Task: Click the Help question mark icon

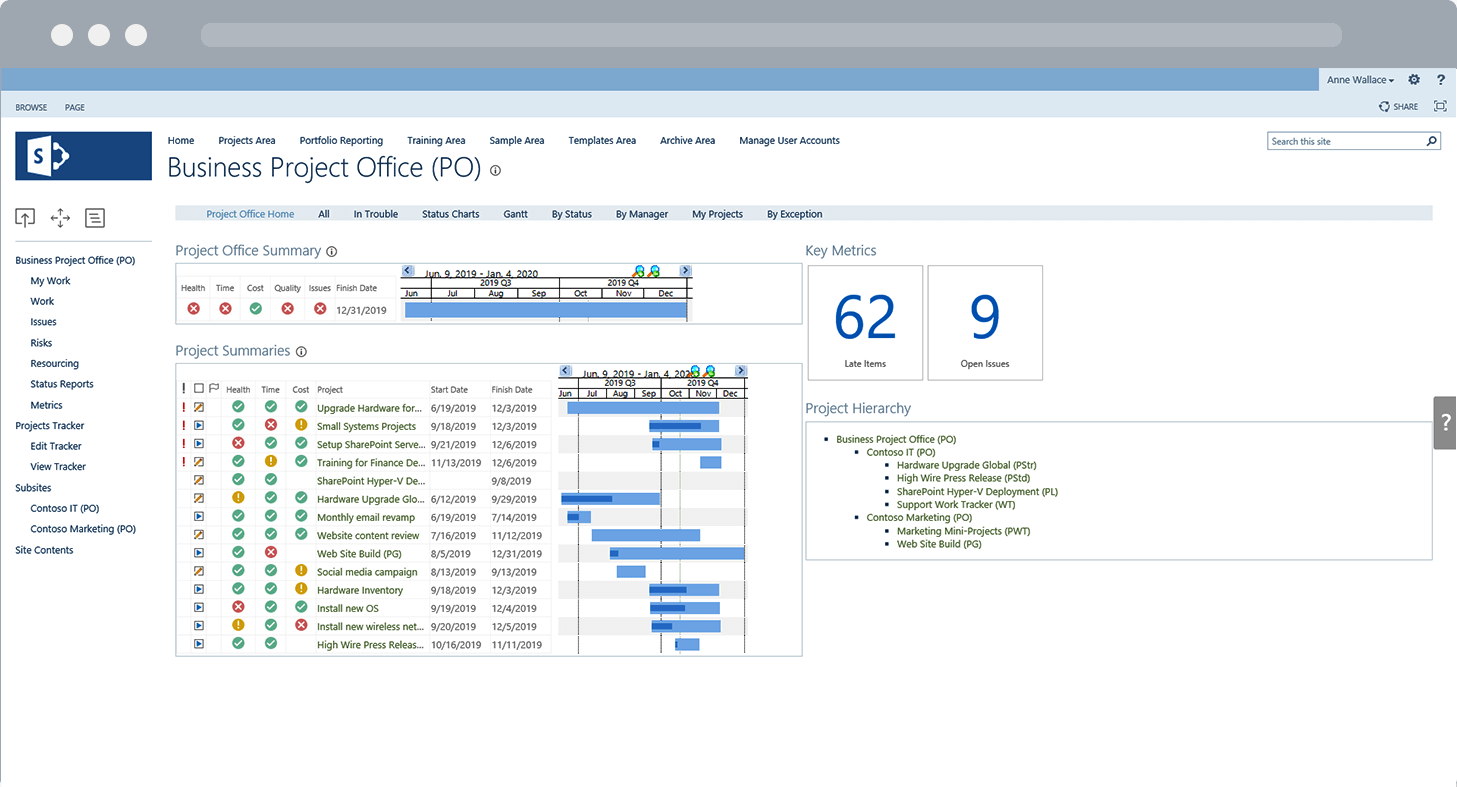Action: pyautogui.click(x=1441, y=79)
